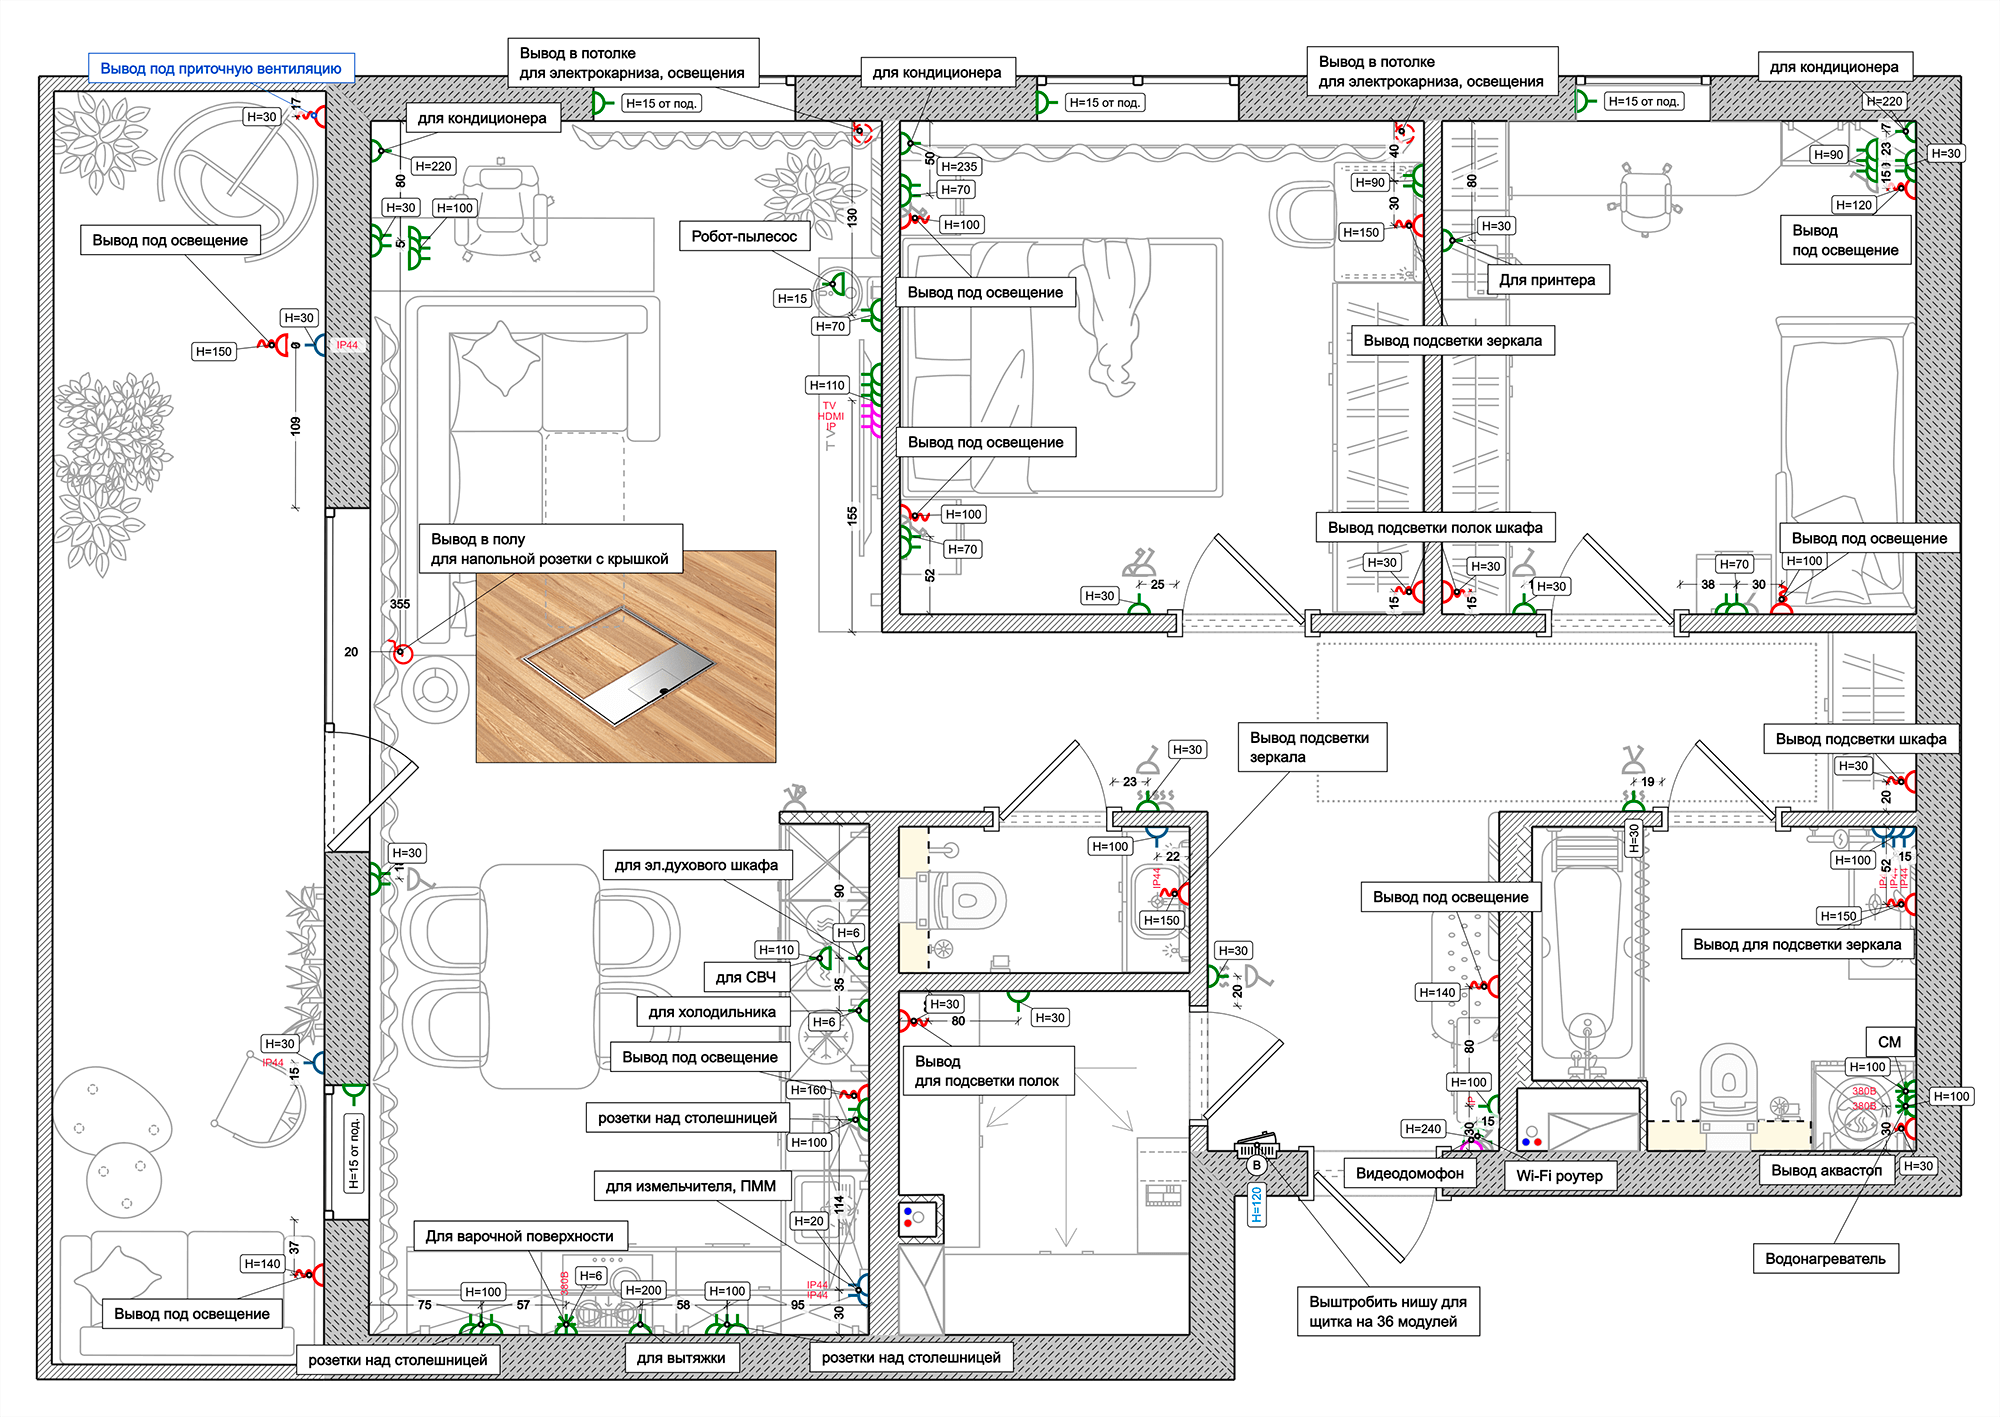Click the 'Для принтера' callout label
This screenshot has height=1417, width=2000.
(x=1547, y=280)
